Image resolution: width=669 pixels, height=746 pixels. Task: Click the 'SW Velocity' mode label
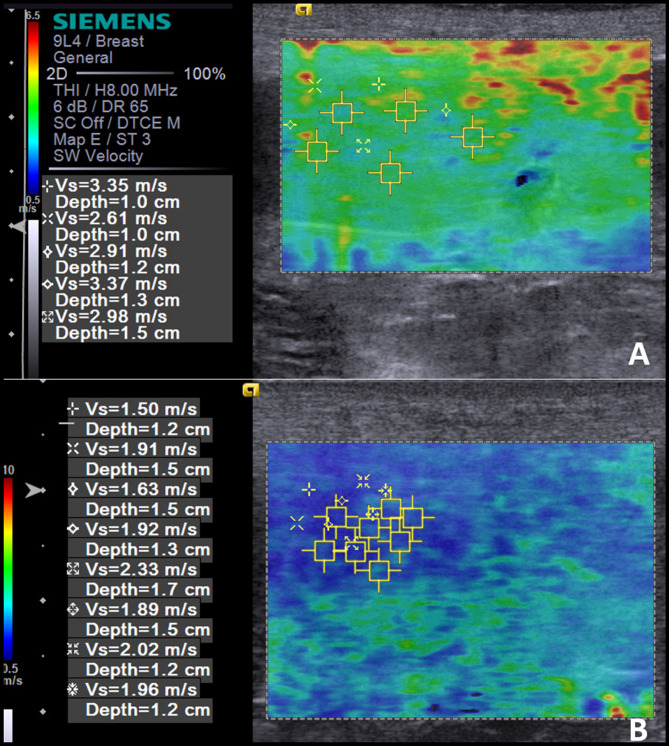98,156
